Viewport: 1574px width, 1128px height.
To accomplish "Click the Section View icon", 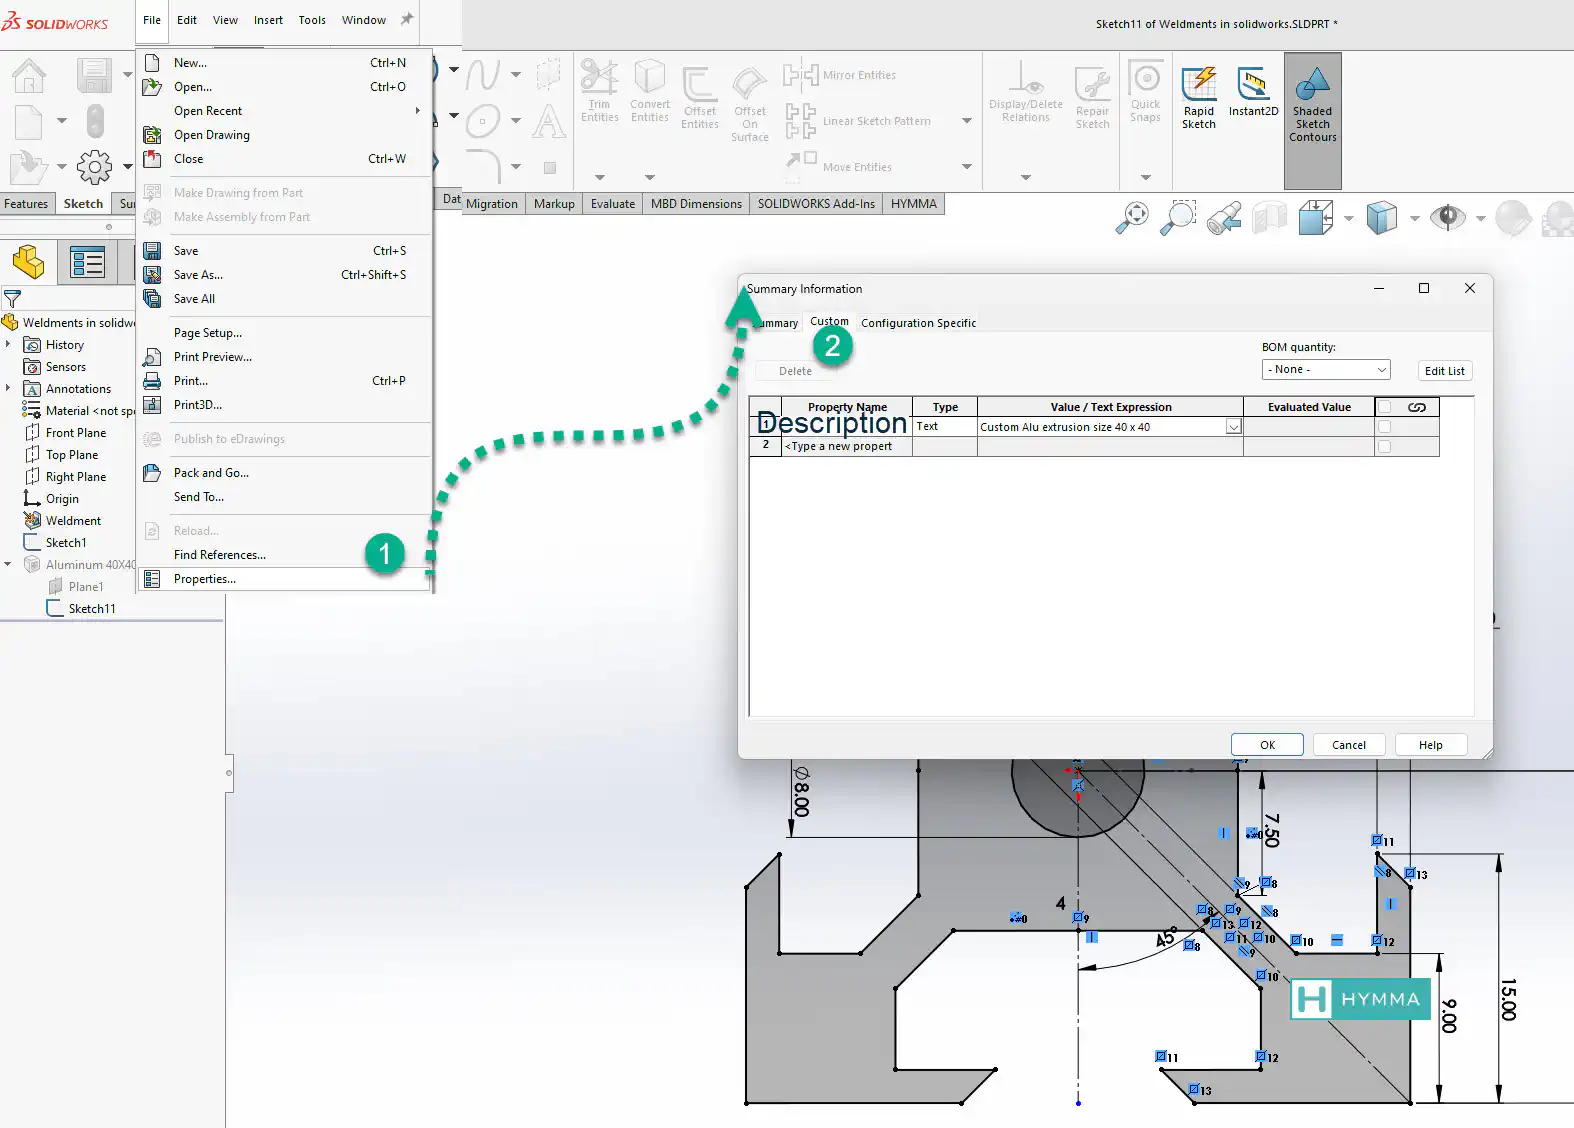I will coord(1269,217).
